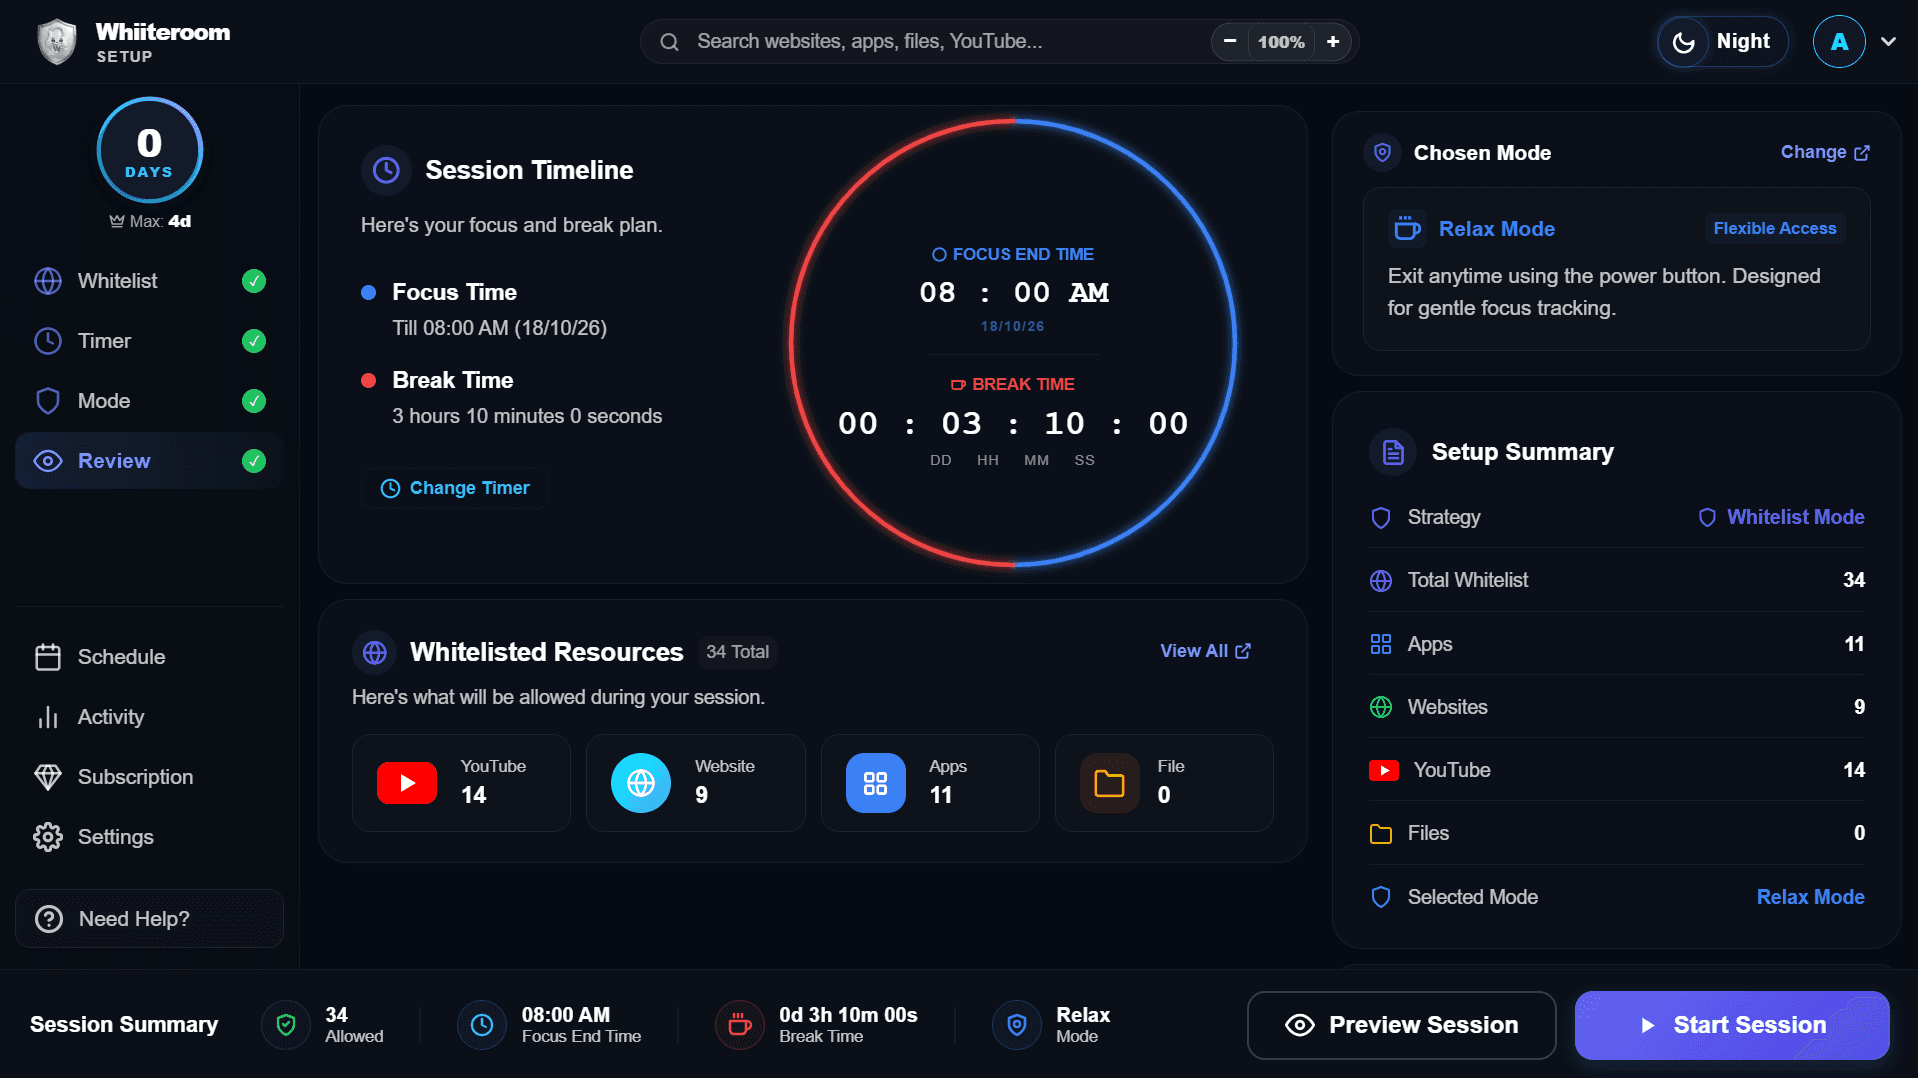Image resolution: width=1918 pixels, height=1078 pixels.
Task: Click Whitelist Mode strategy value
Action: 1781,517
